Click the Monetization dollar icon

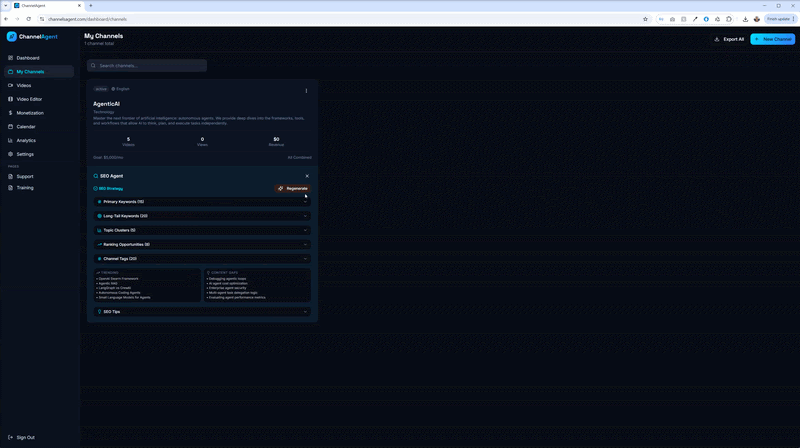pos(11,113)
